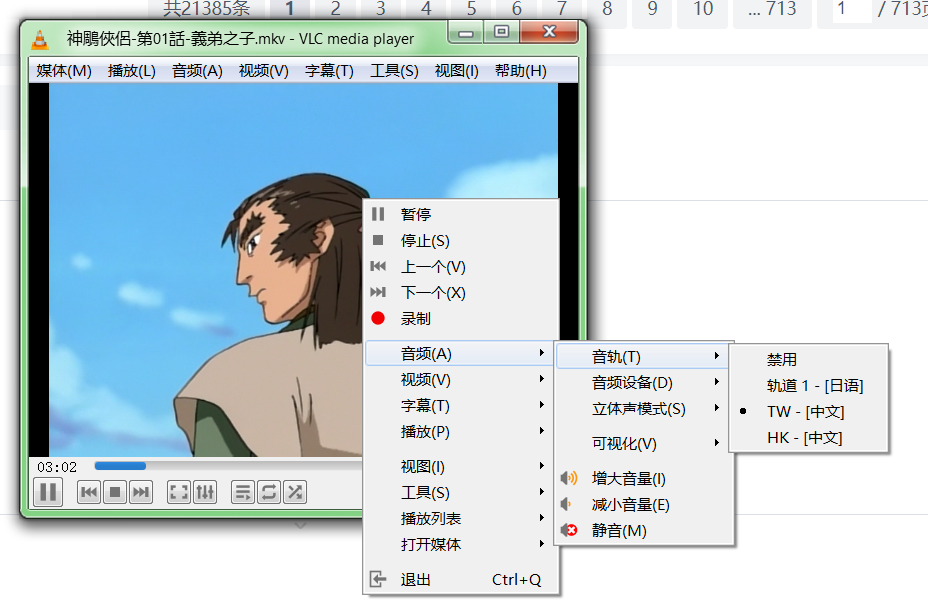
Task: Increase volume with 增大音量(I)
Action: tap(644, 478)
